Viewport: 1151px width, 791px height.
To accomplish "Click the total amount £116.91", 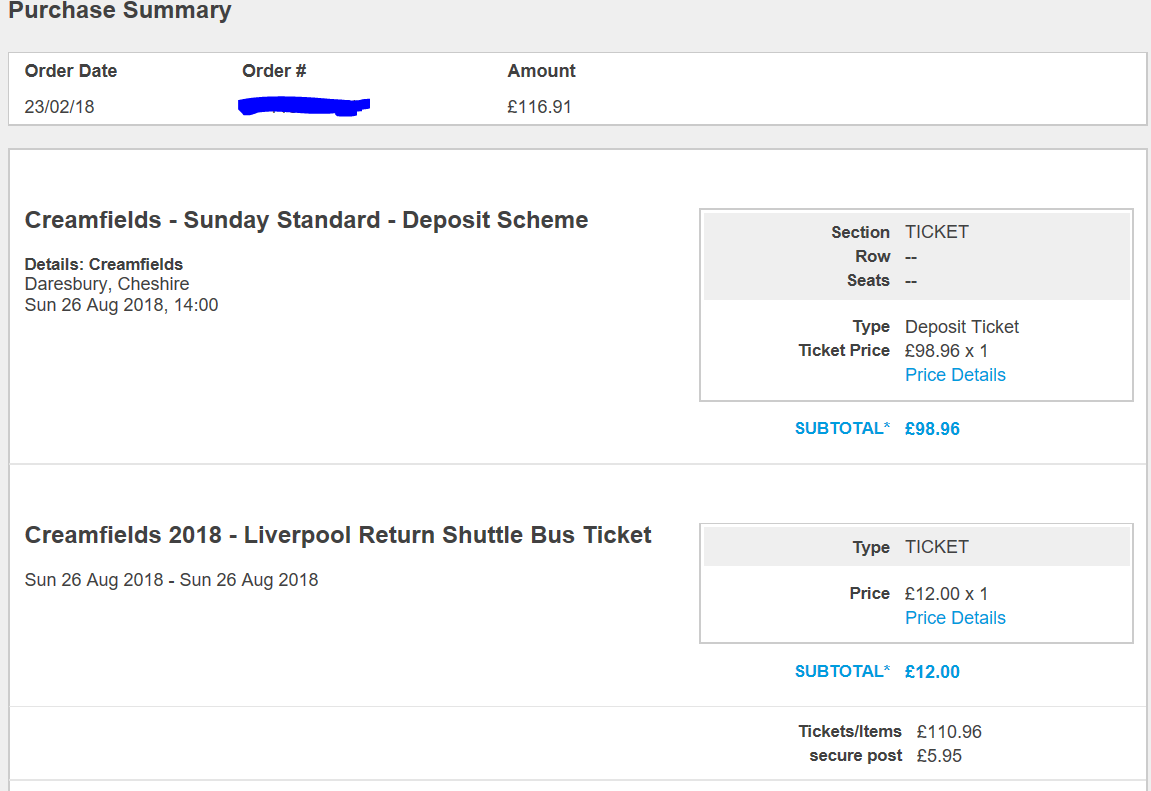I will pos(540,107).
